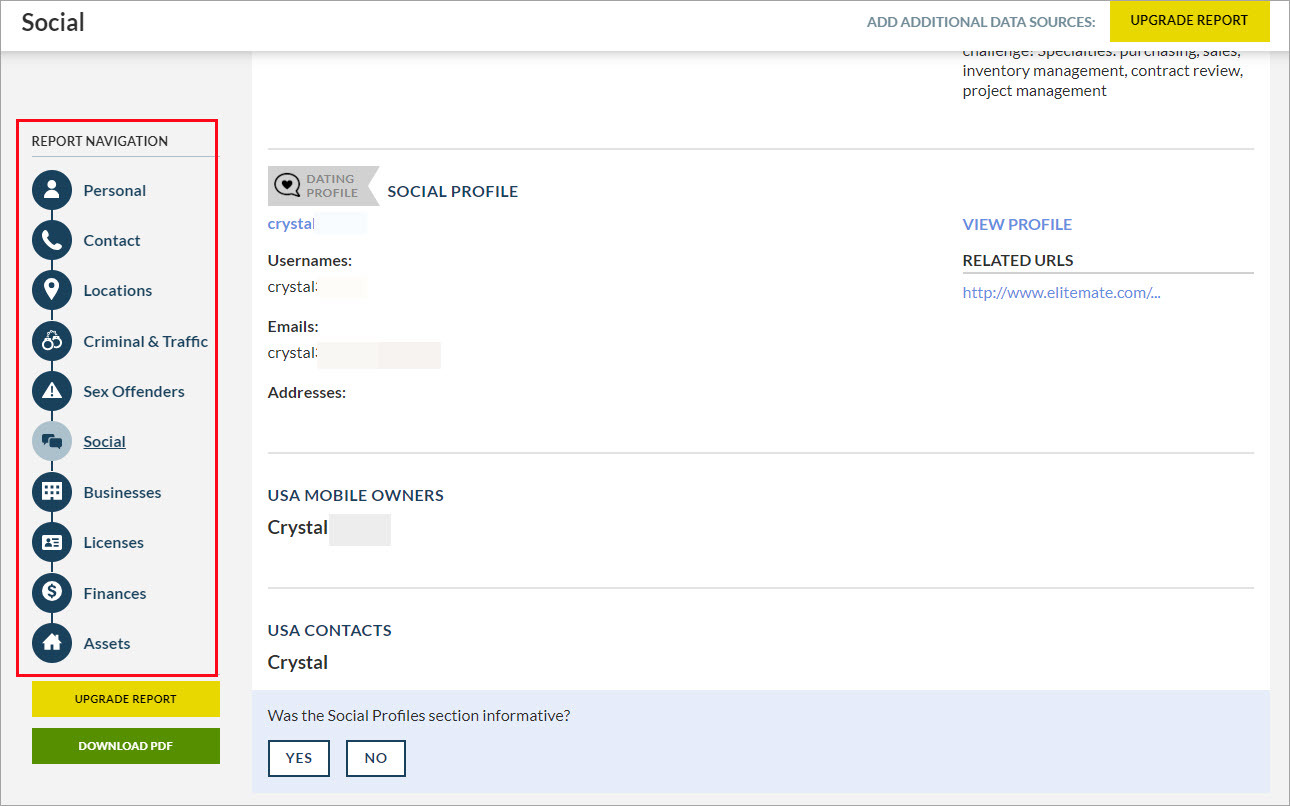Select the underlined Social navigation label
This screenshot has height=806, width=1290.
pyautogui.click(x=105, y=441)
